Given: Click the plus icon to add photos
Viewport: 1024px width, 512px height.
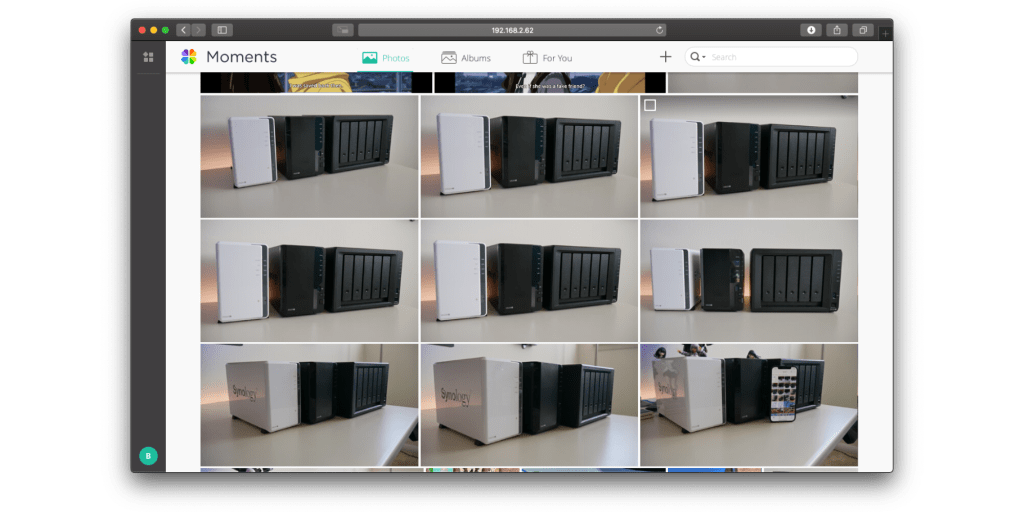Looking at the screenshot, I should [x=665, y=57].
